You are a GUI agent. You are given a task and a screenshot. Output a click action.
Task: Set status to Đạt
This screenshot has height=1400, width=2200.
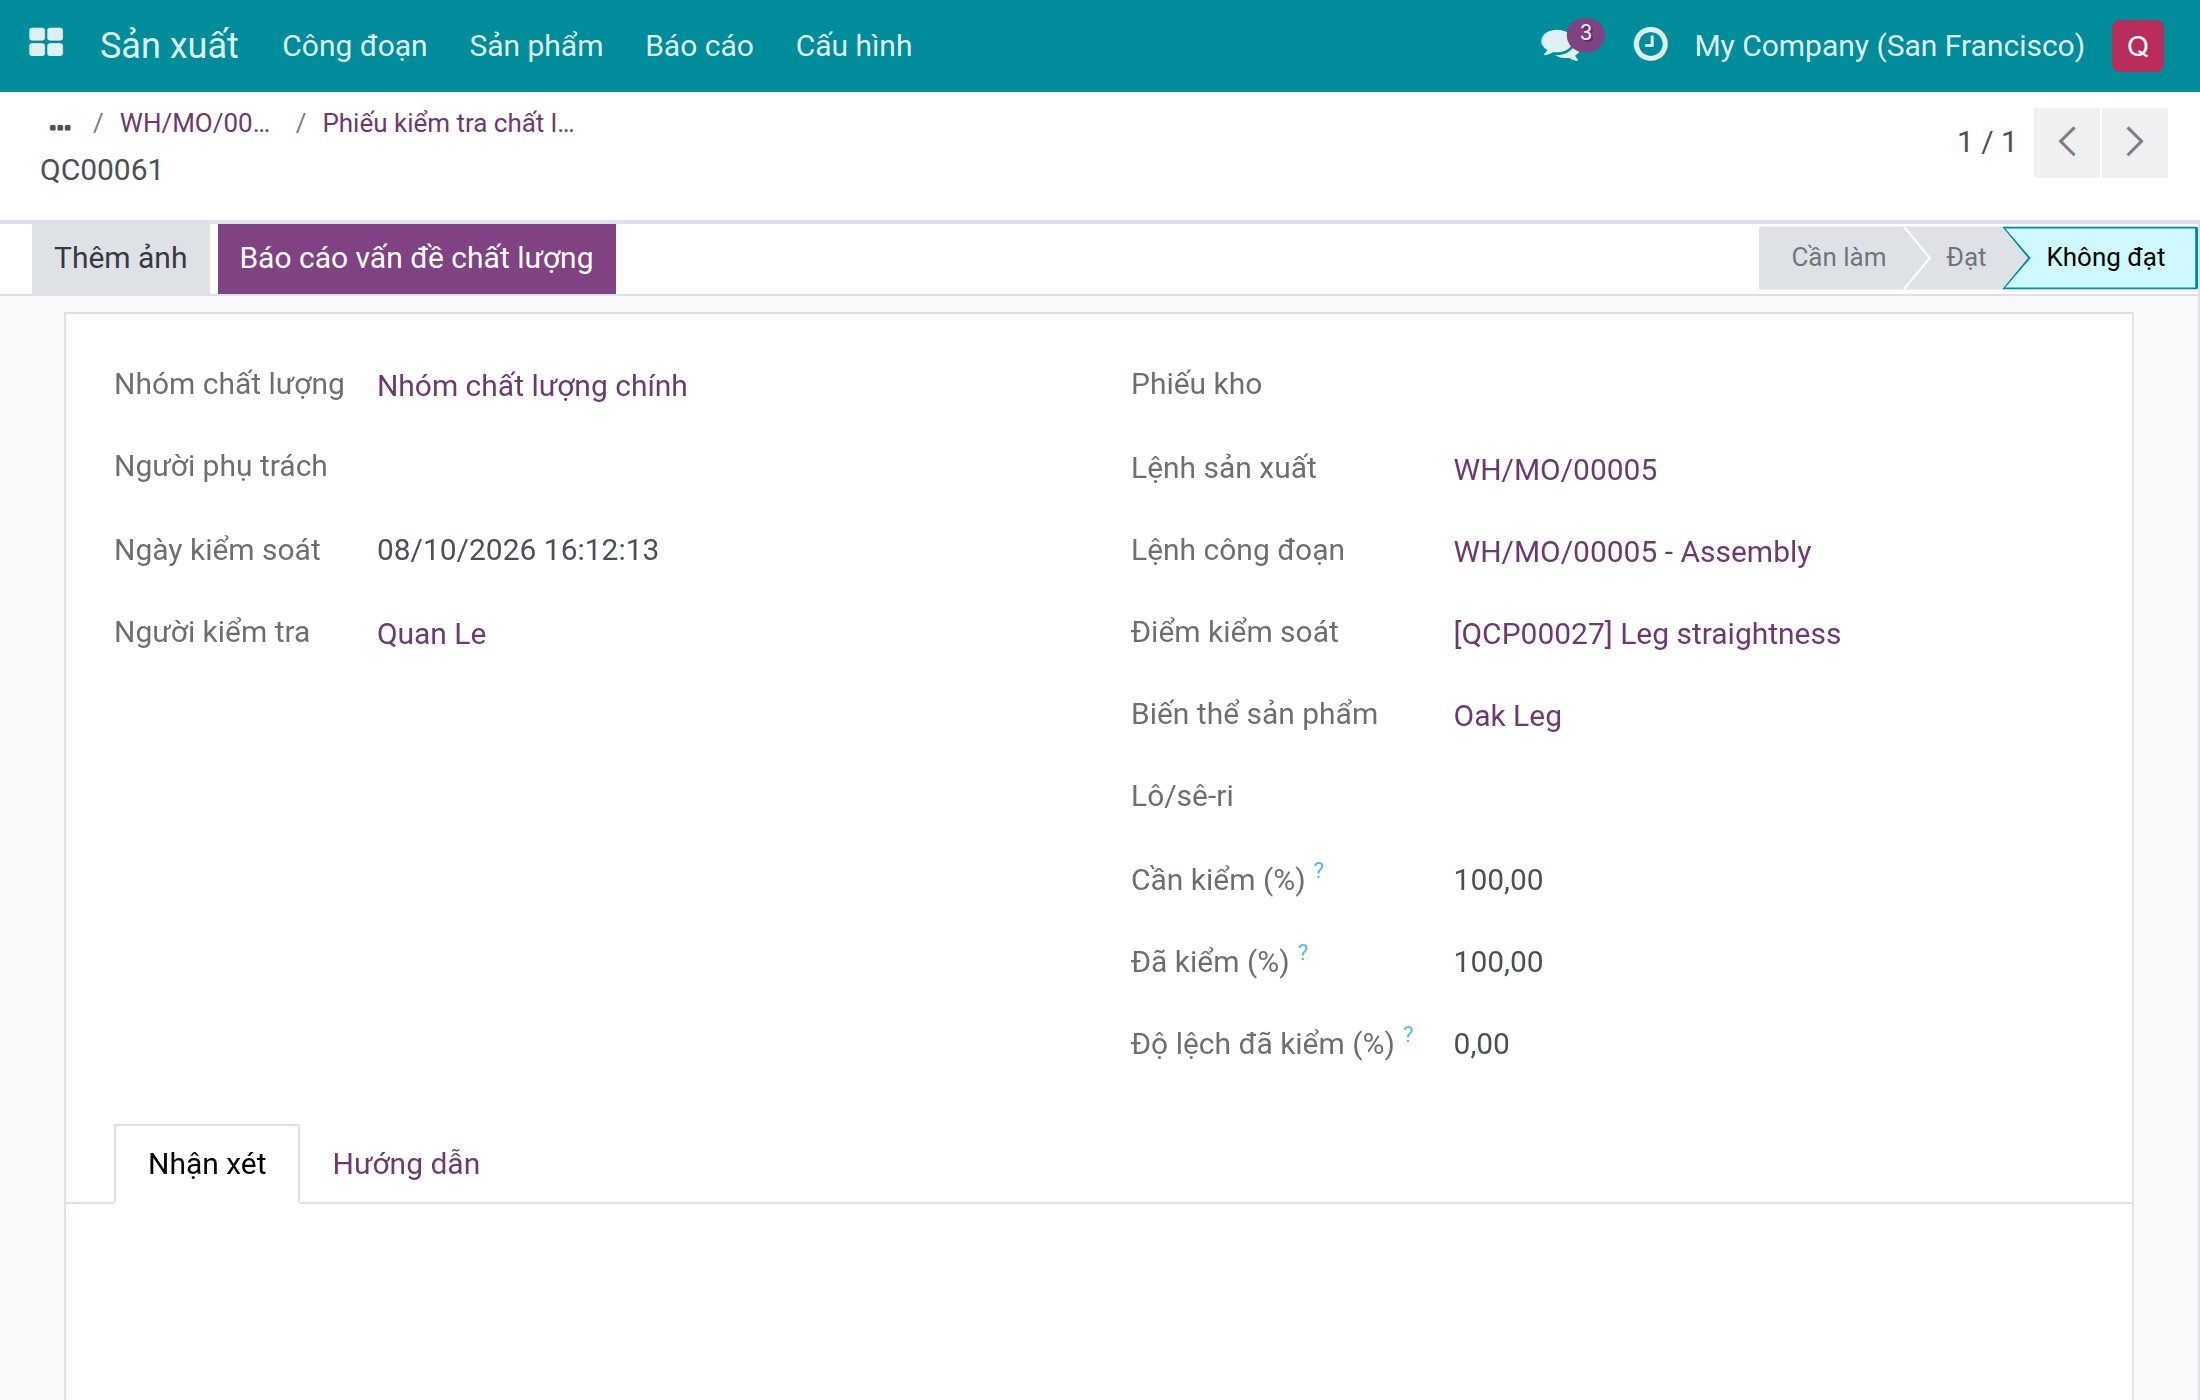tap(1965, 258)
